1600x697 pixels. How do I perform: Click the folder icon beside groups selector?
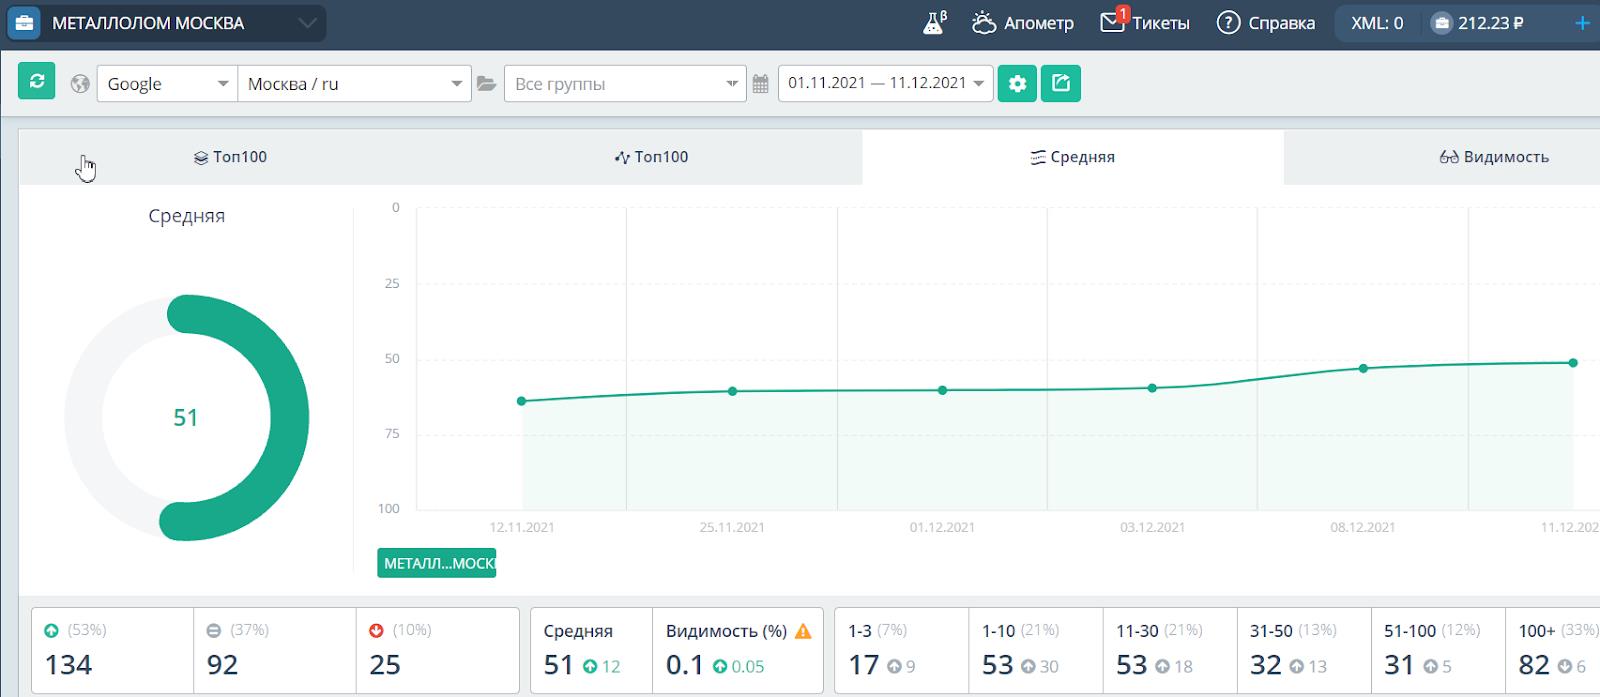(x=487, y=84)
